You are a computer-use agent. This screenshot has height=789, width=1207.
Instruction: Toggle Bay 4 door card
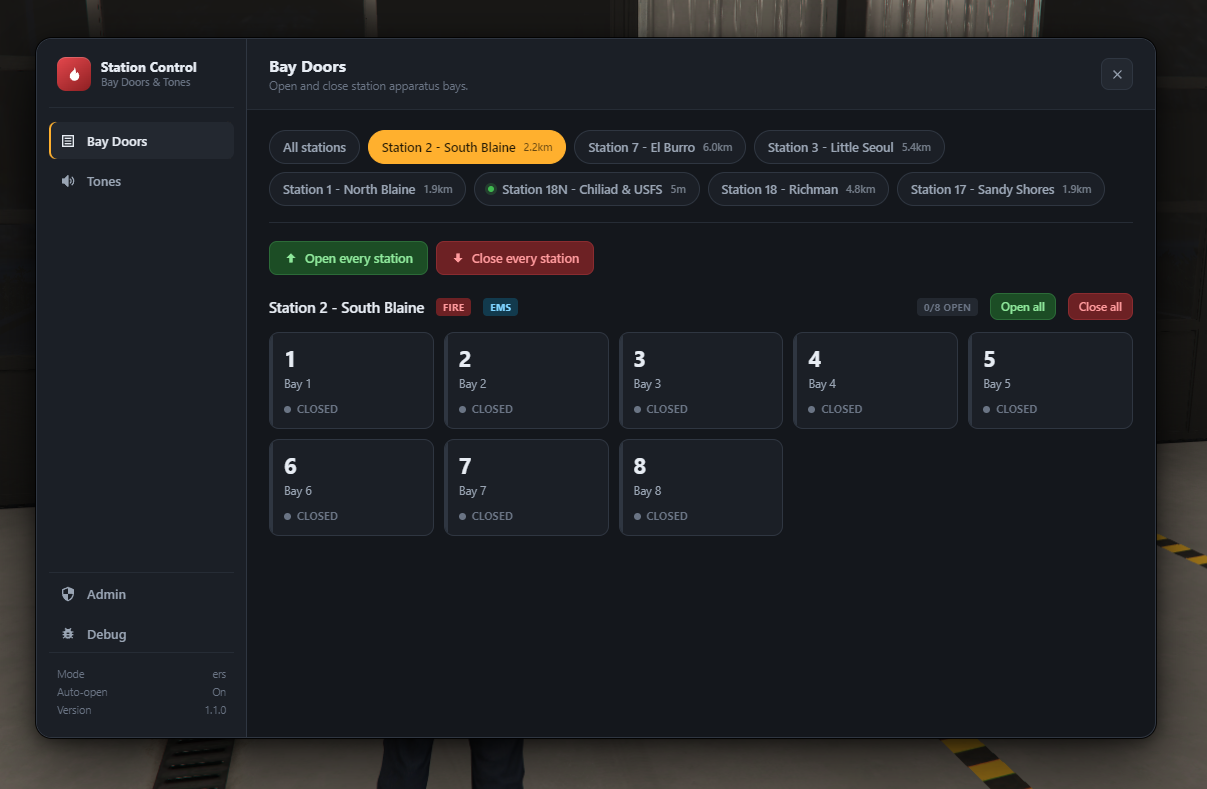click(x=876, y=380)
